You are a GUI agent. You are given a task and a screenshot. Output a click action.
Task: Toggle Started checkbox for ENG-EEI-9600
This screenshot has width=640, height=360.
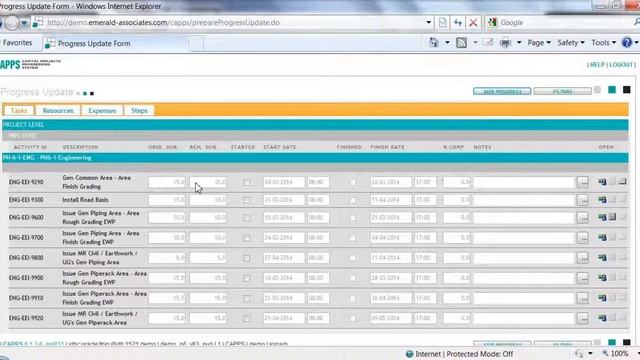[x=247, y=218]
